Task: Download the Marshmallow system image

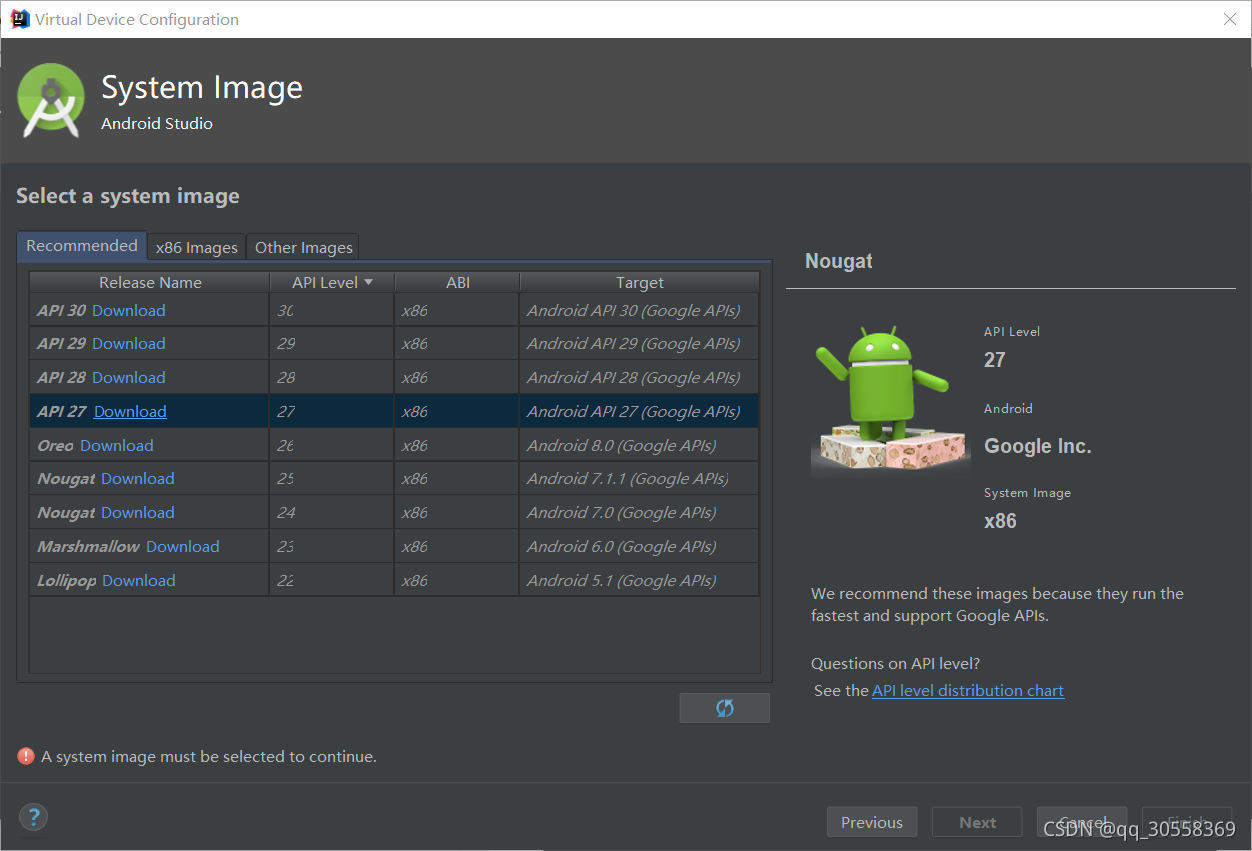Action: [183, 546]
